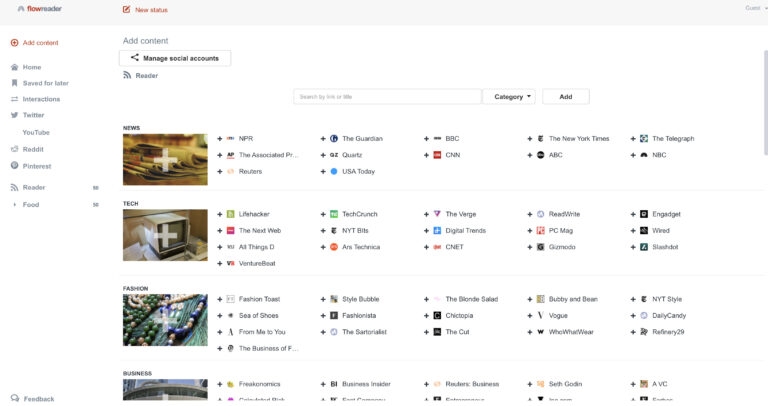
Task: Click the Add button
Action: click(x=566, y=96)
